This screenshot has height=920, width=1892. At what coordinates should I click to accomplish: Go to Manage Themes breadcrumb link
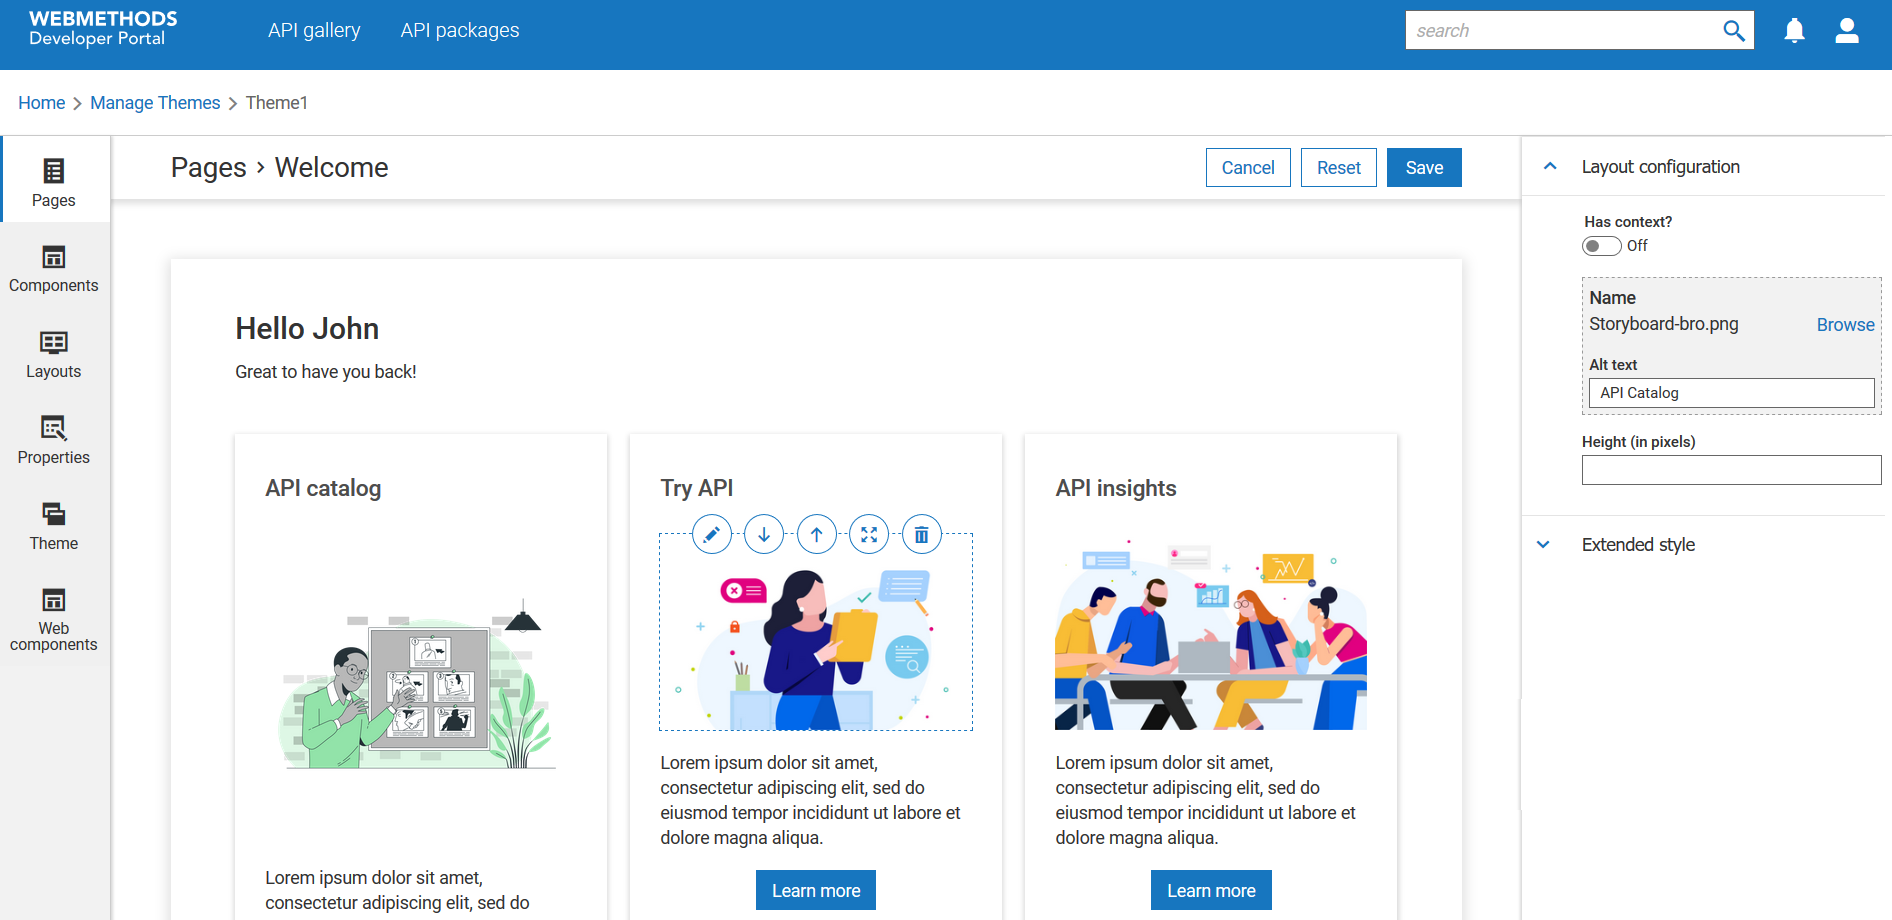tap(155, 103)
